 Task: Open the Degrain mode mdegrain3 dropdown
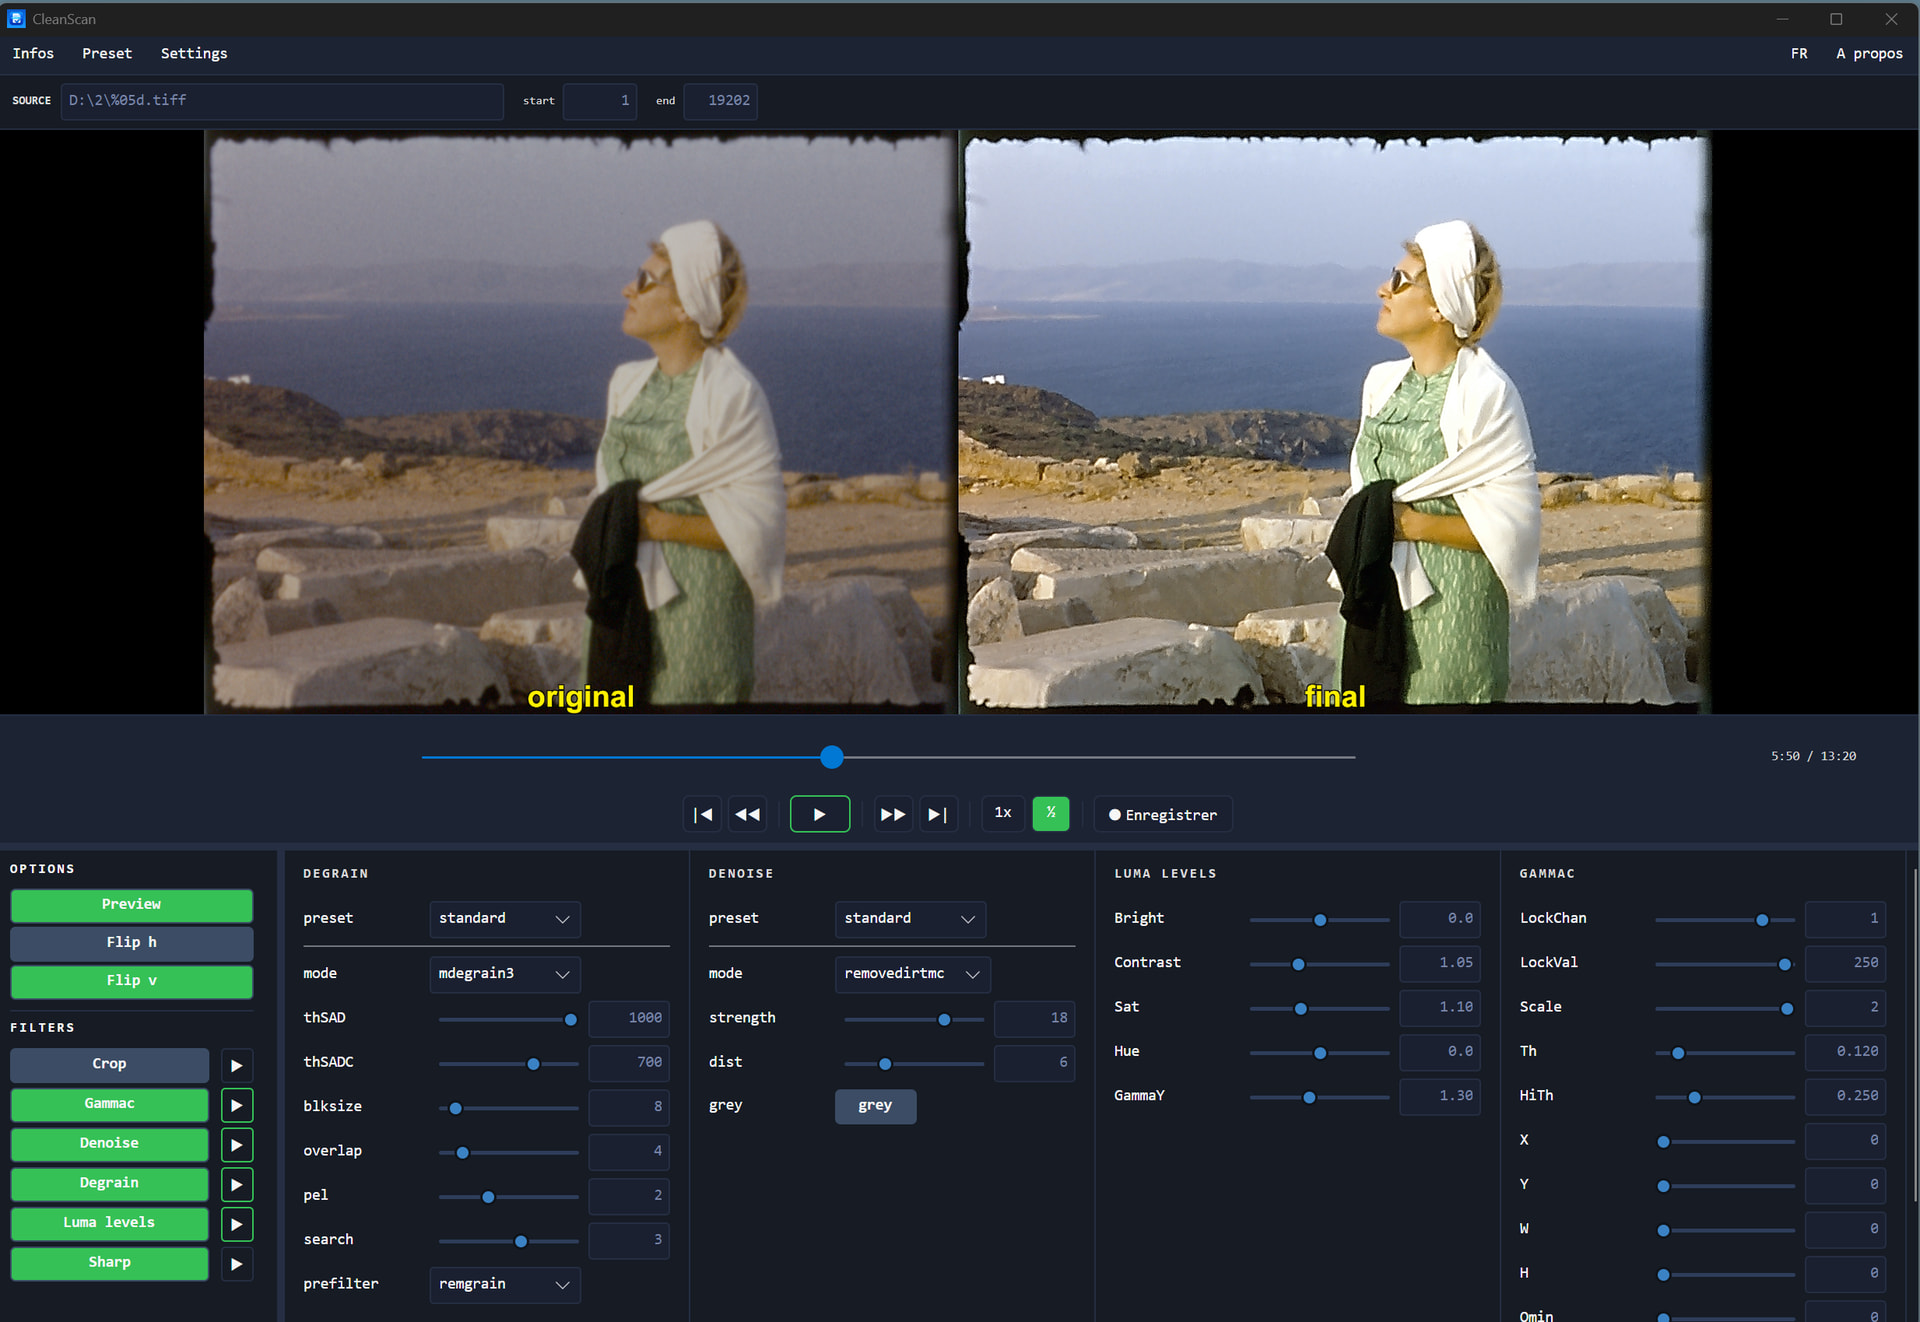tap(504, 973)
